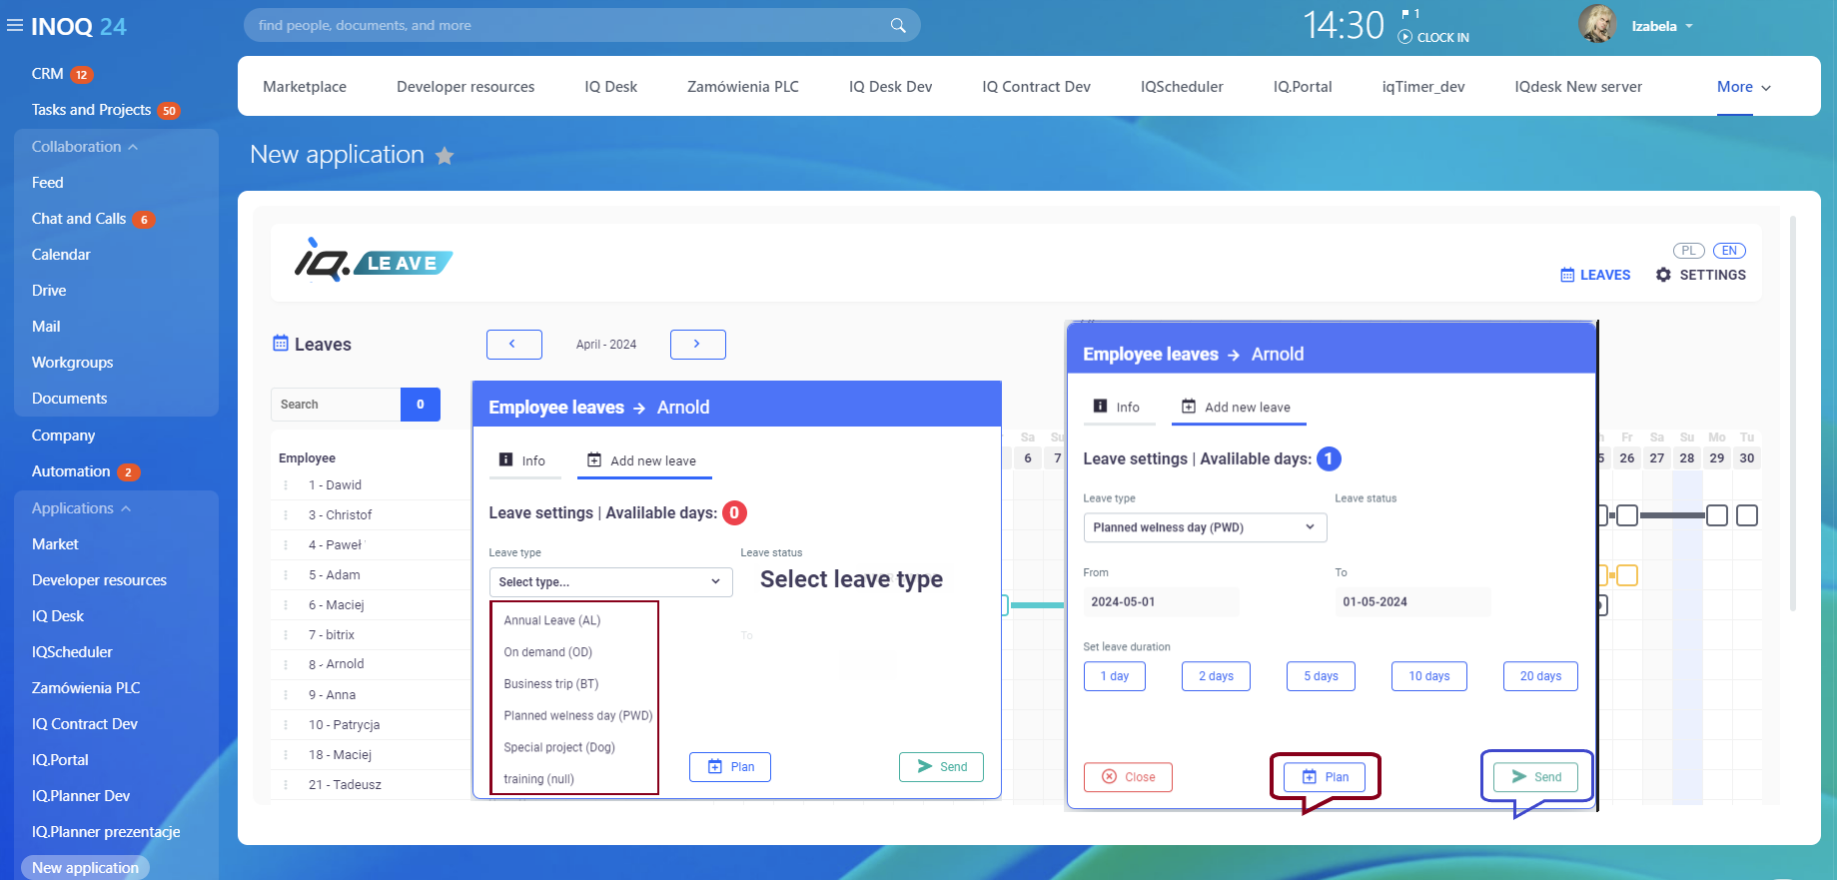Switch language to PL
Screen dimensions: 1837x880
(x=1688, y=251)
